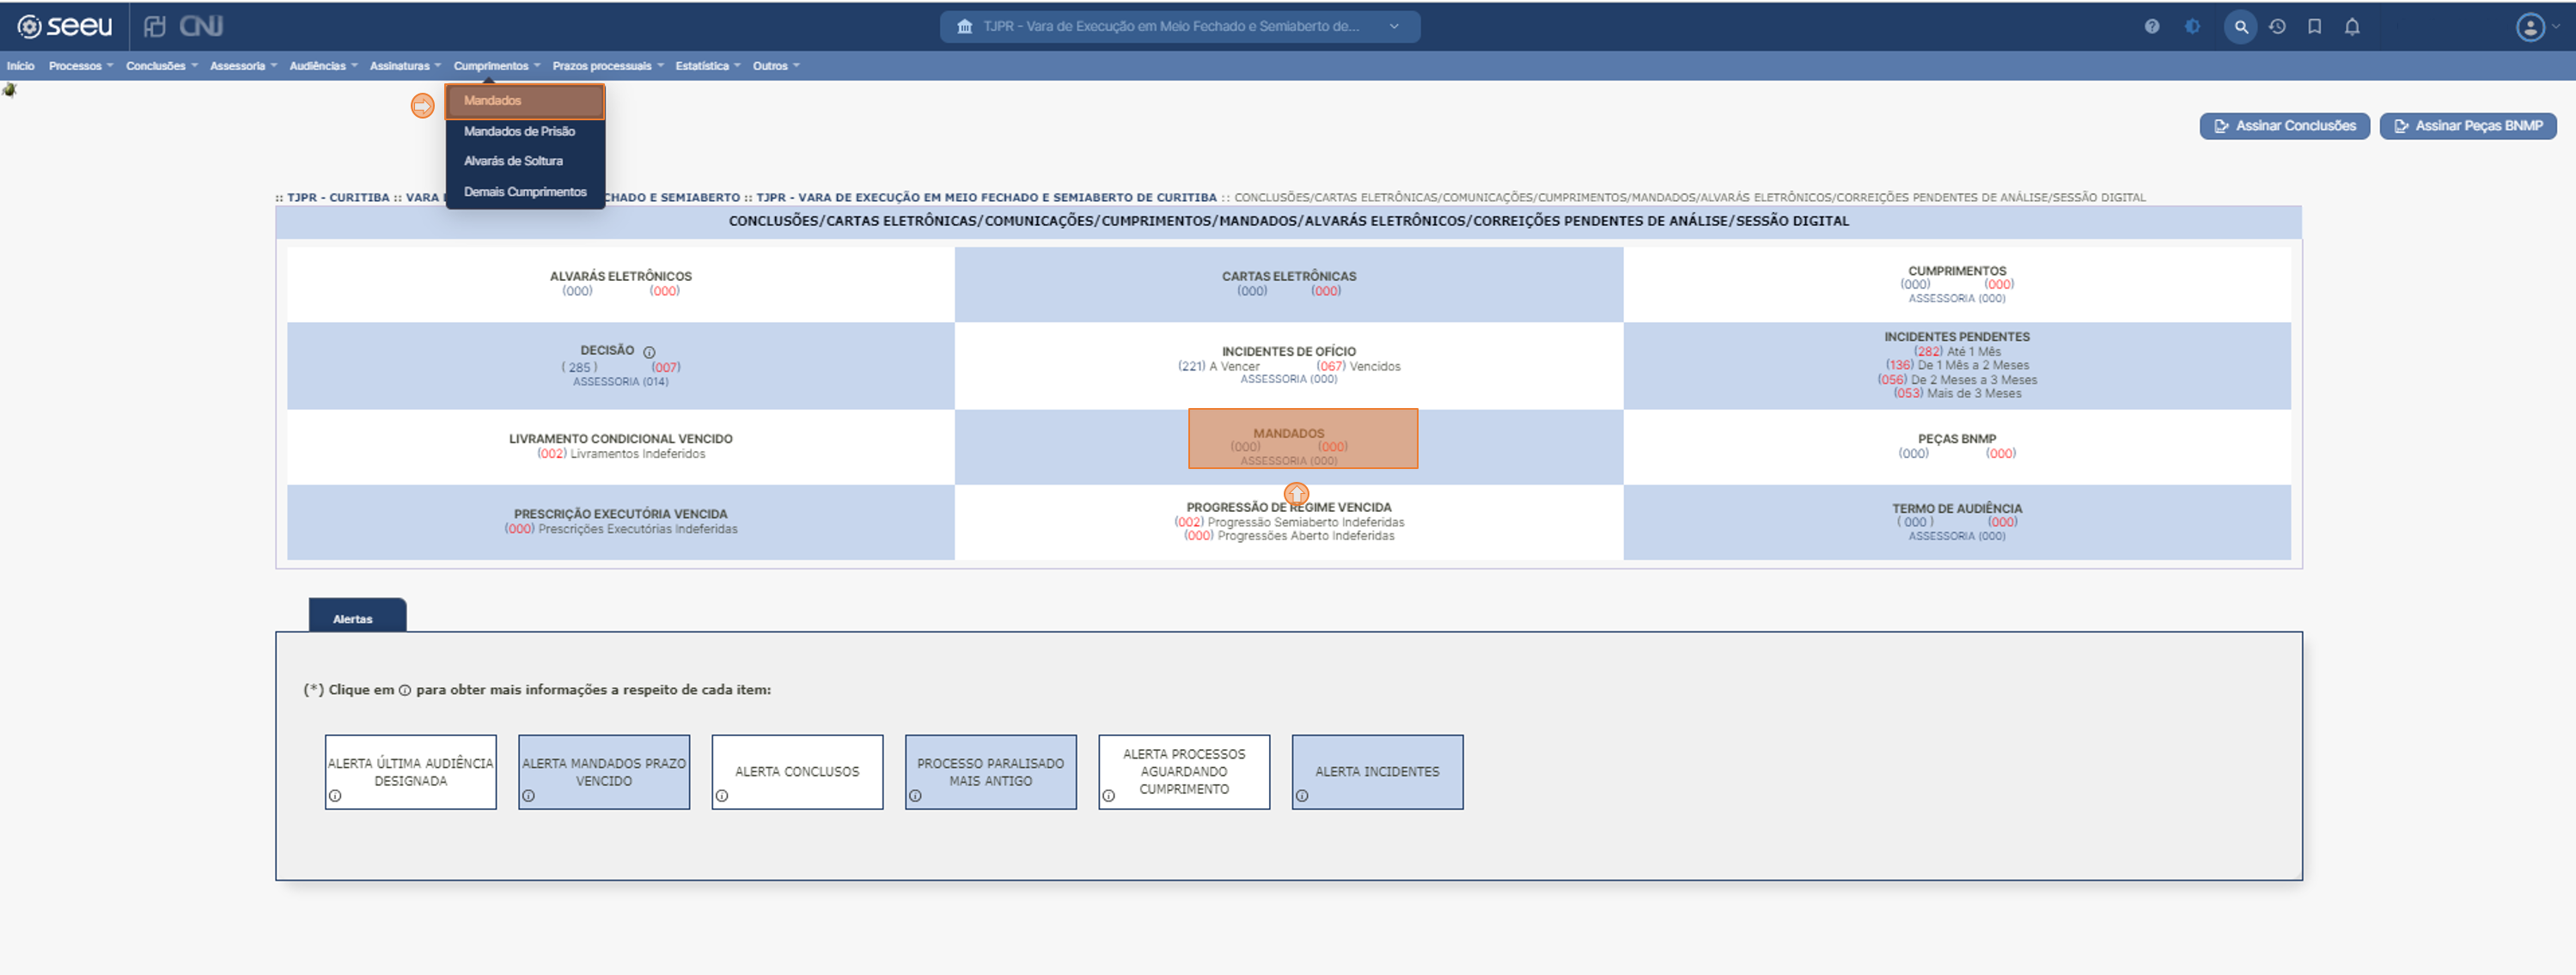The width and height of the screenshot is (2576, 975).
Task: Click info icon in Alerta Mandados Prazo Vencido
Action: (x=528, y=796)
